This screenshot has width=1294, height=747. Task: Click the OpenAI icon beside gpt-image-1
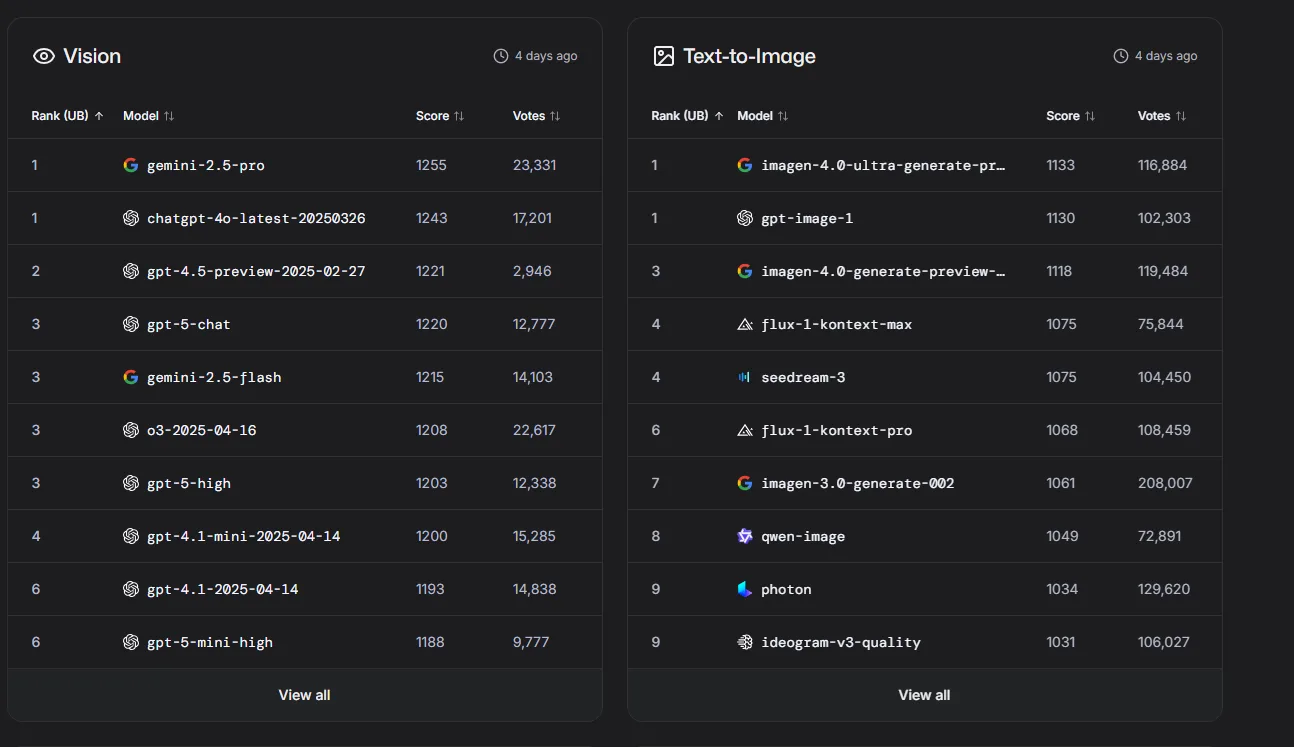(x=745, y=218)
